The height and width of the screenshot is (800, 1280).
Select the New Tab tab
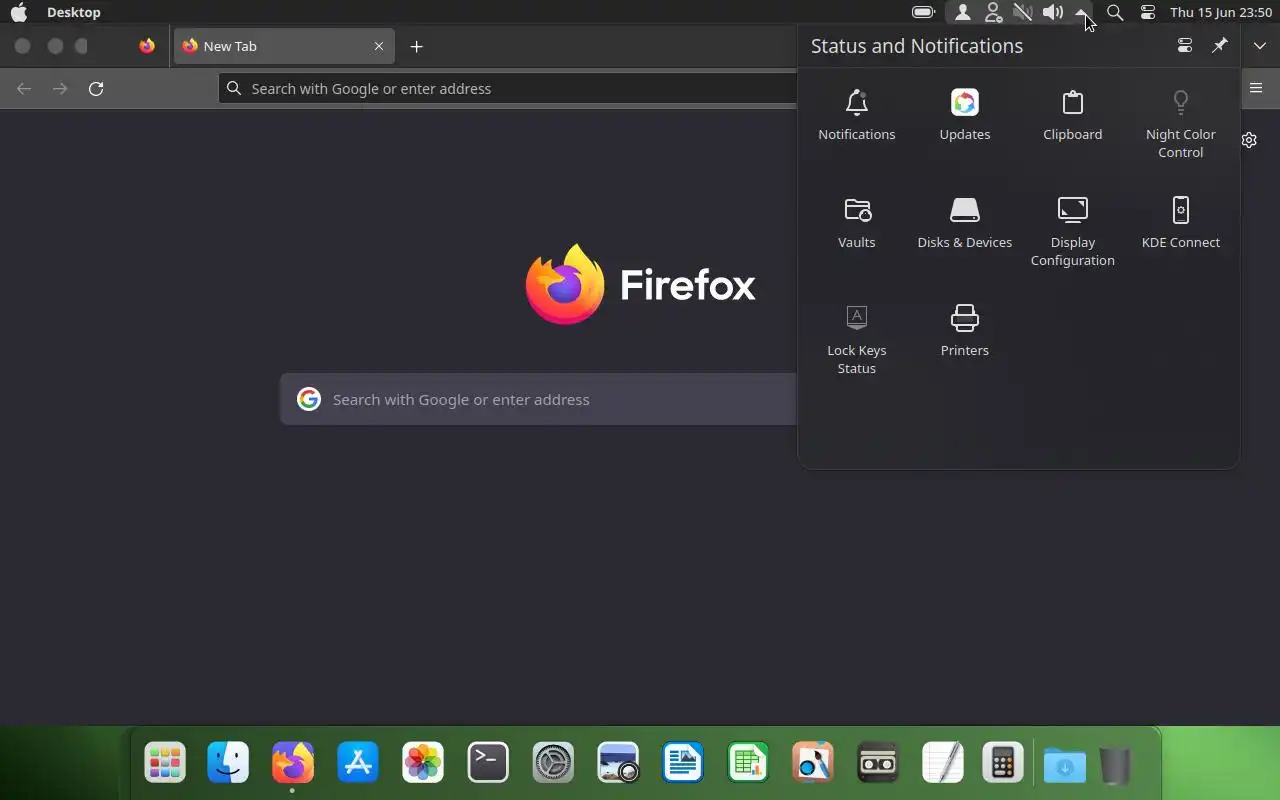coord(284,46)
